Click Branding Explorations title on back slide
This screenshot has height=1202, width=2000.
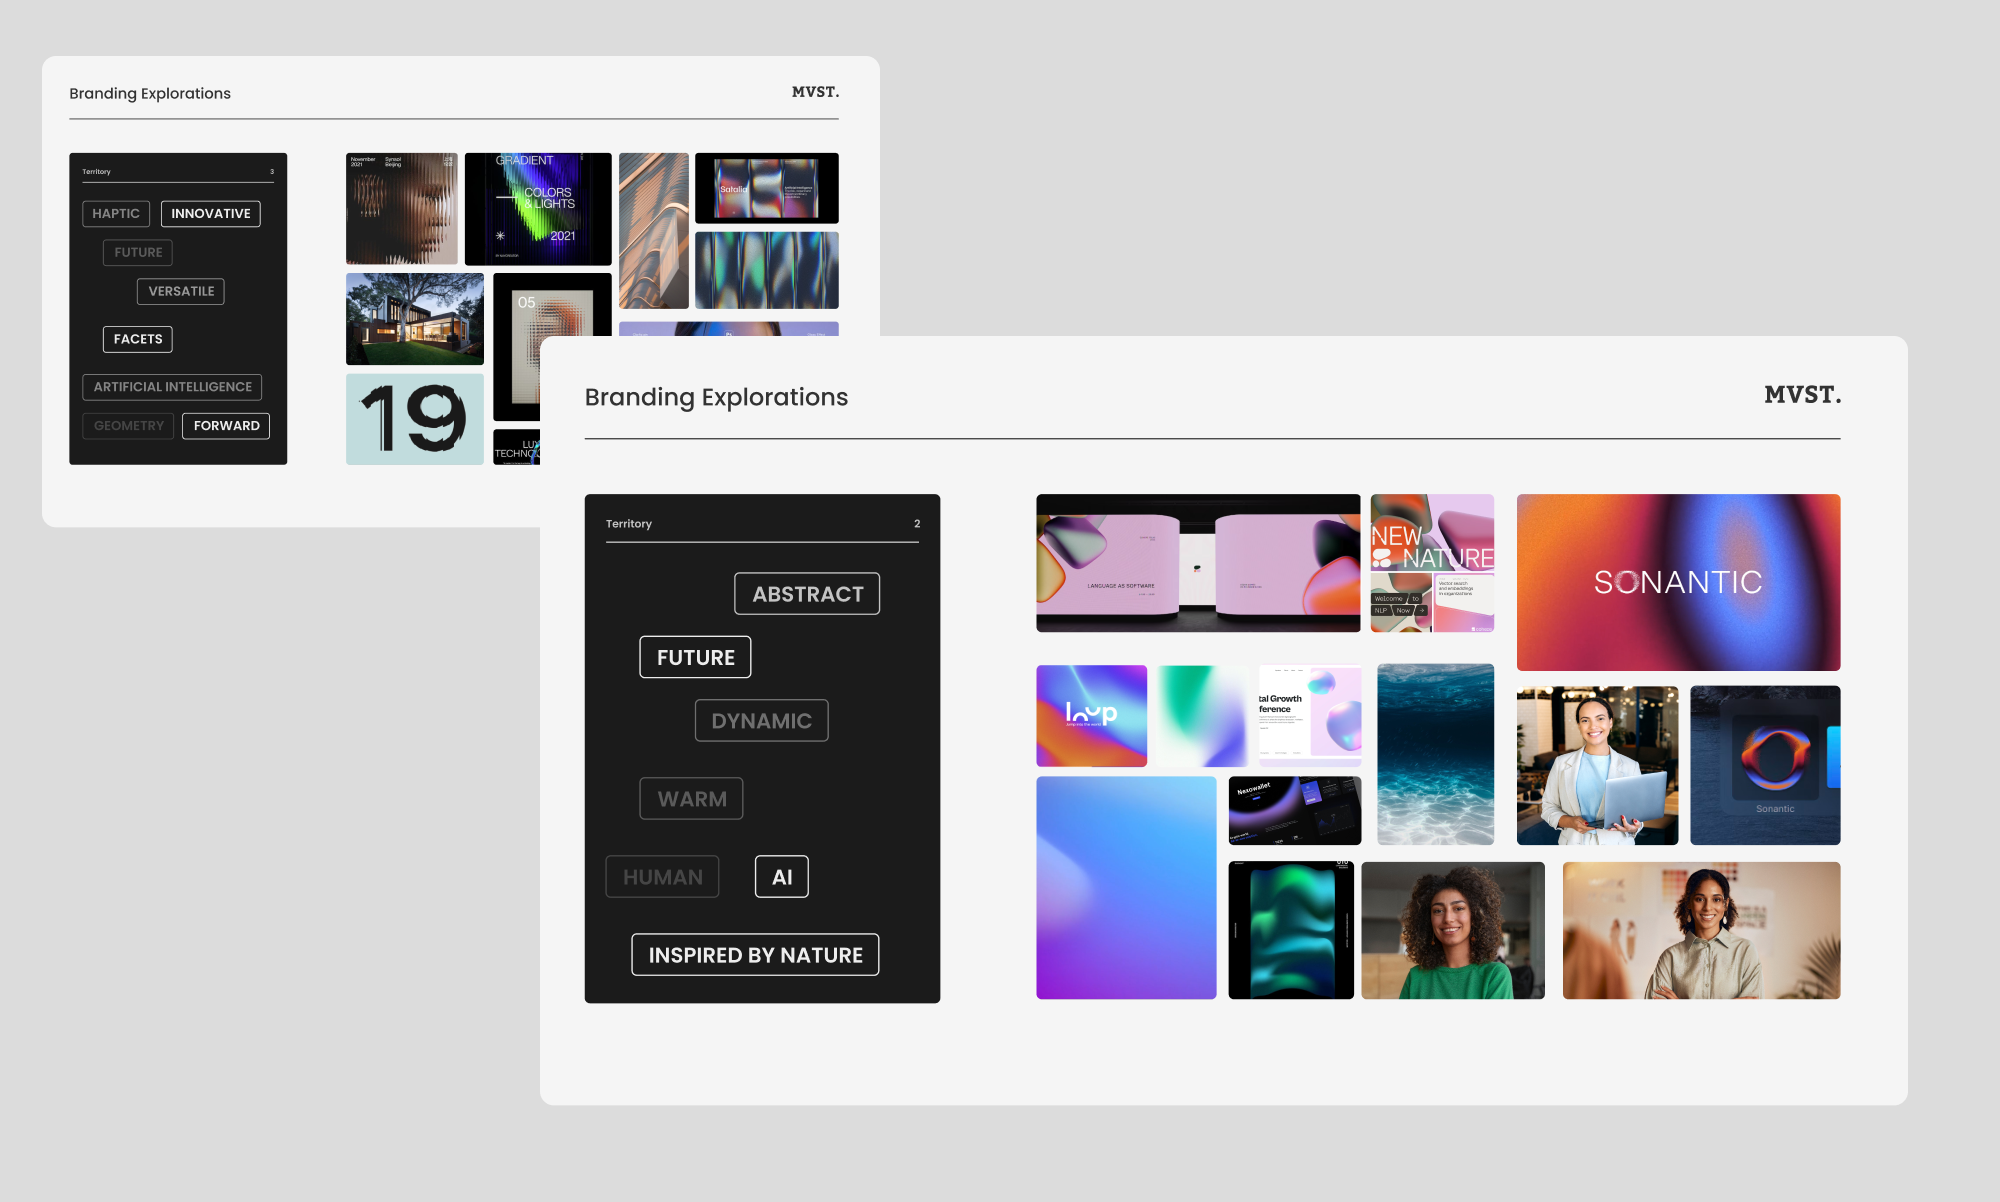click(150, 93)
